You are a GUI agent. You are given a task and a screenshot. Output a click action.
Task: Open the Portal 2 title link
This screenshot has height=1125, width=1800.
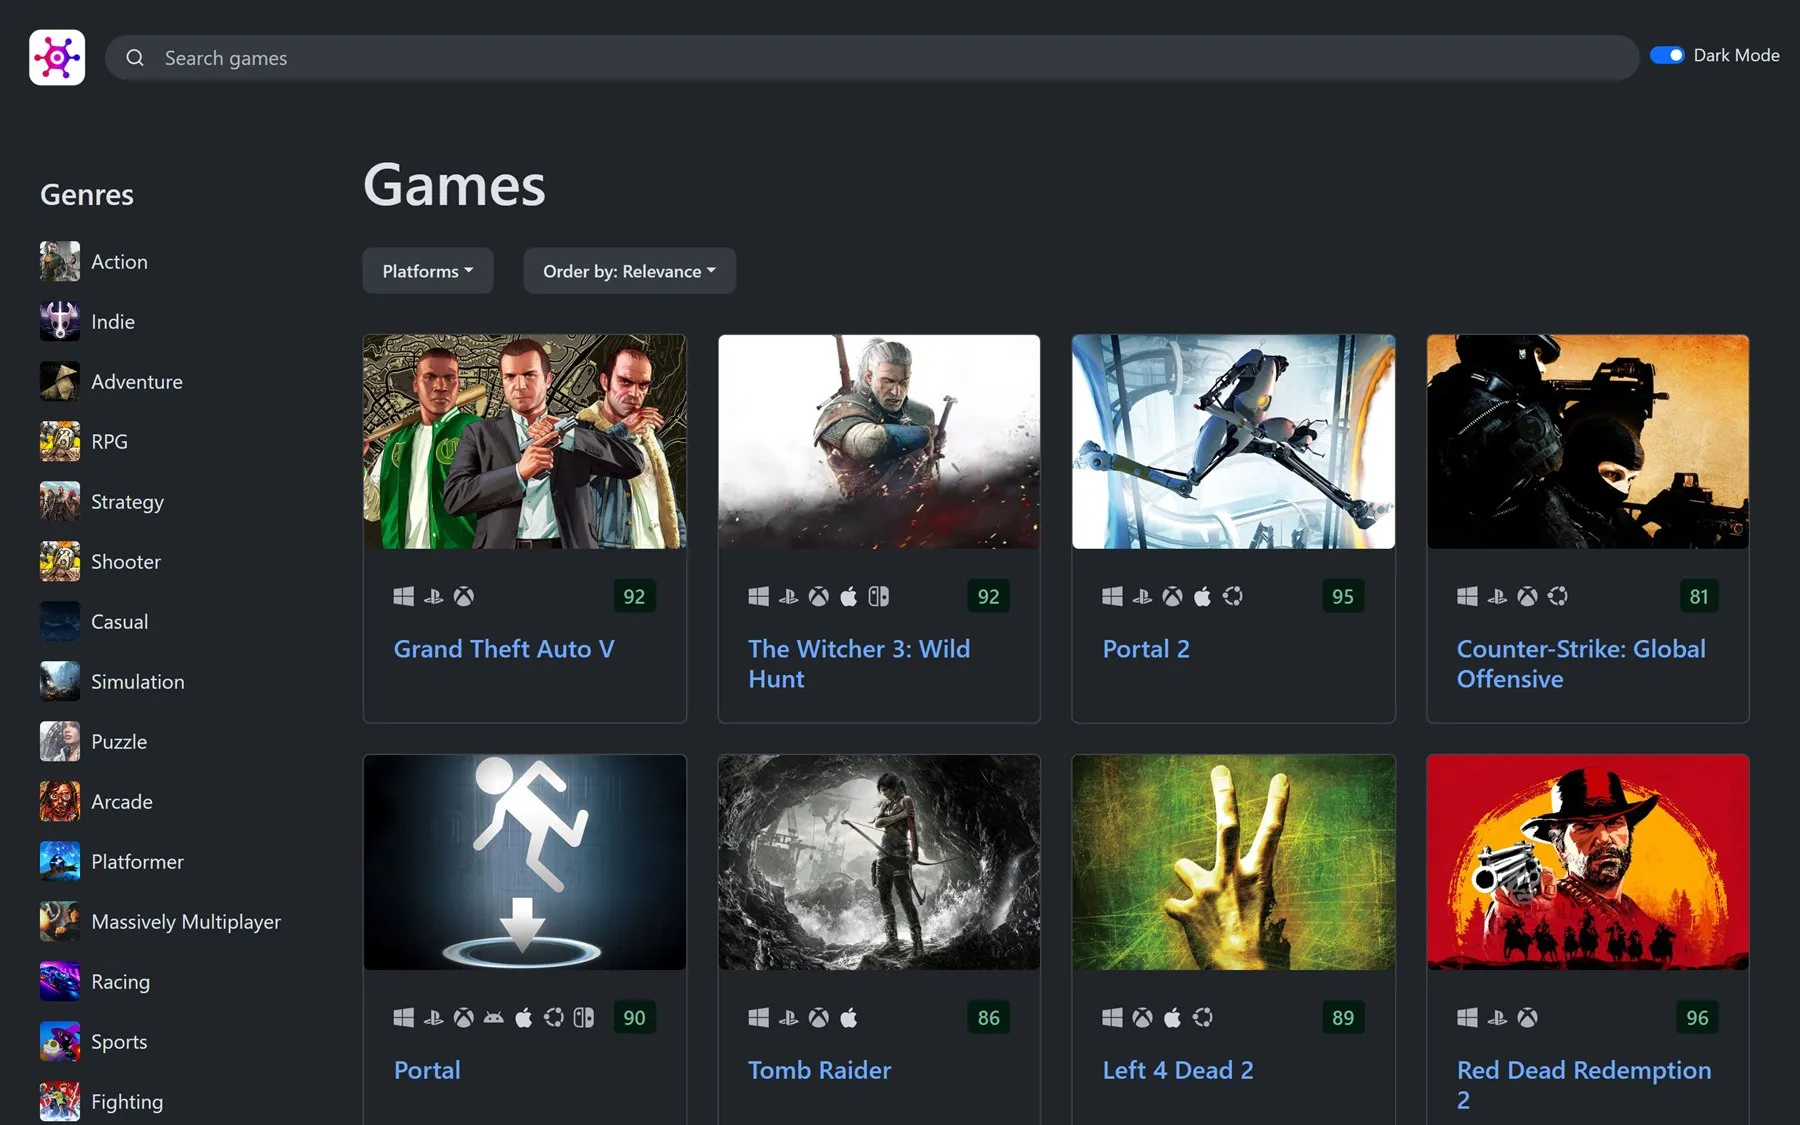coord(1146,649)
